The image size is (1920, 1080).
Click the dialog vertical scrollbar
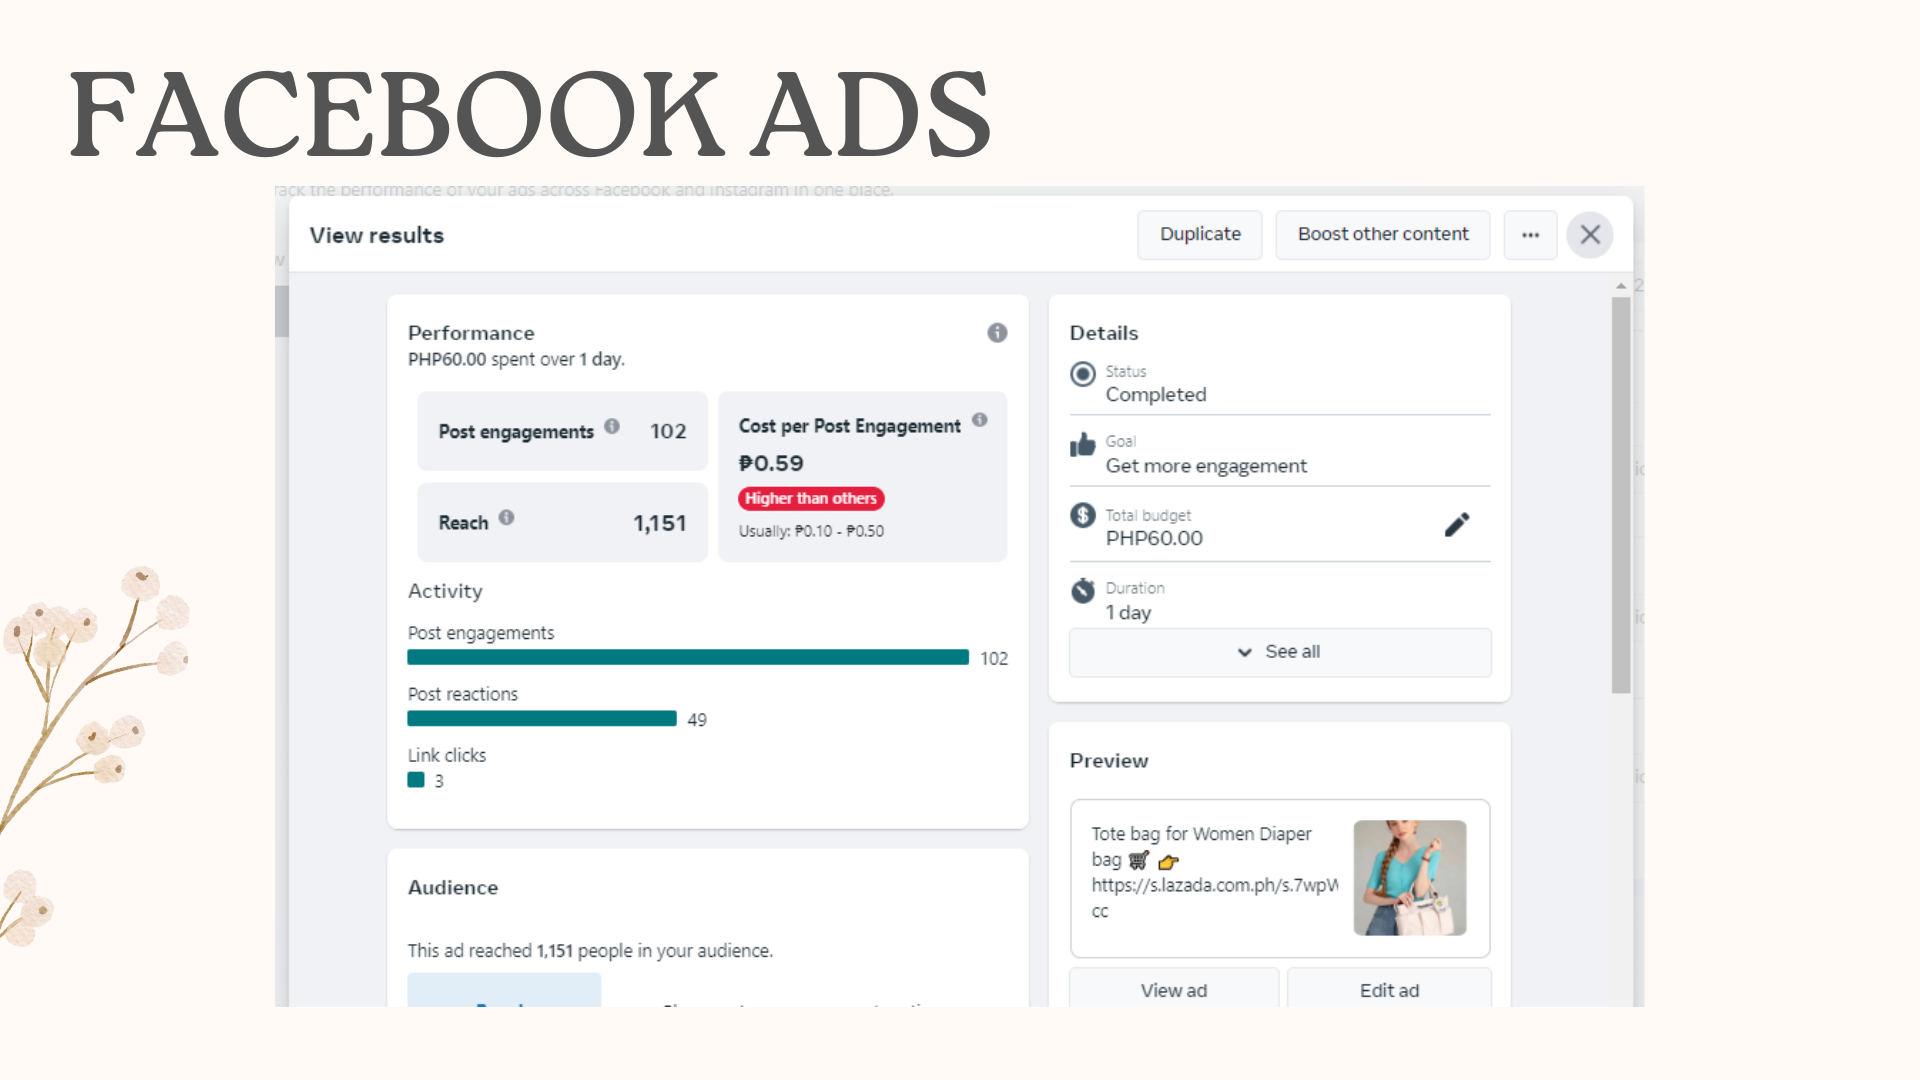point(1621,495)
